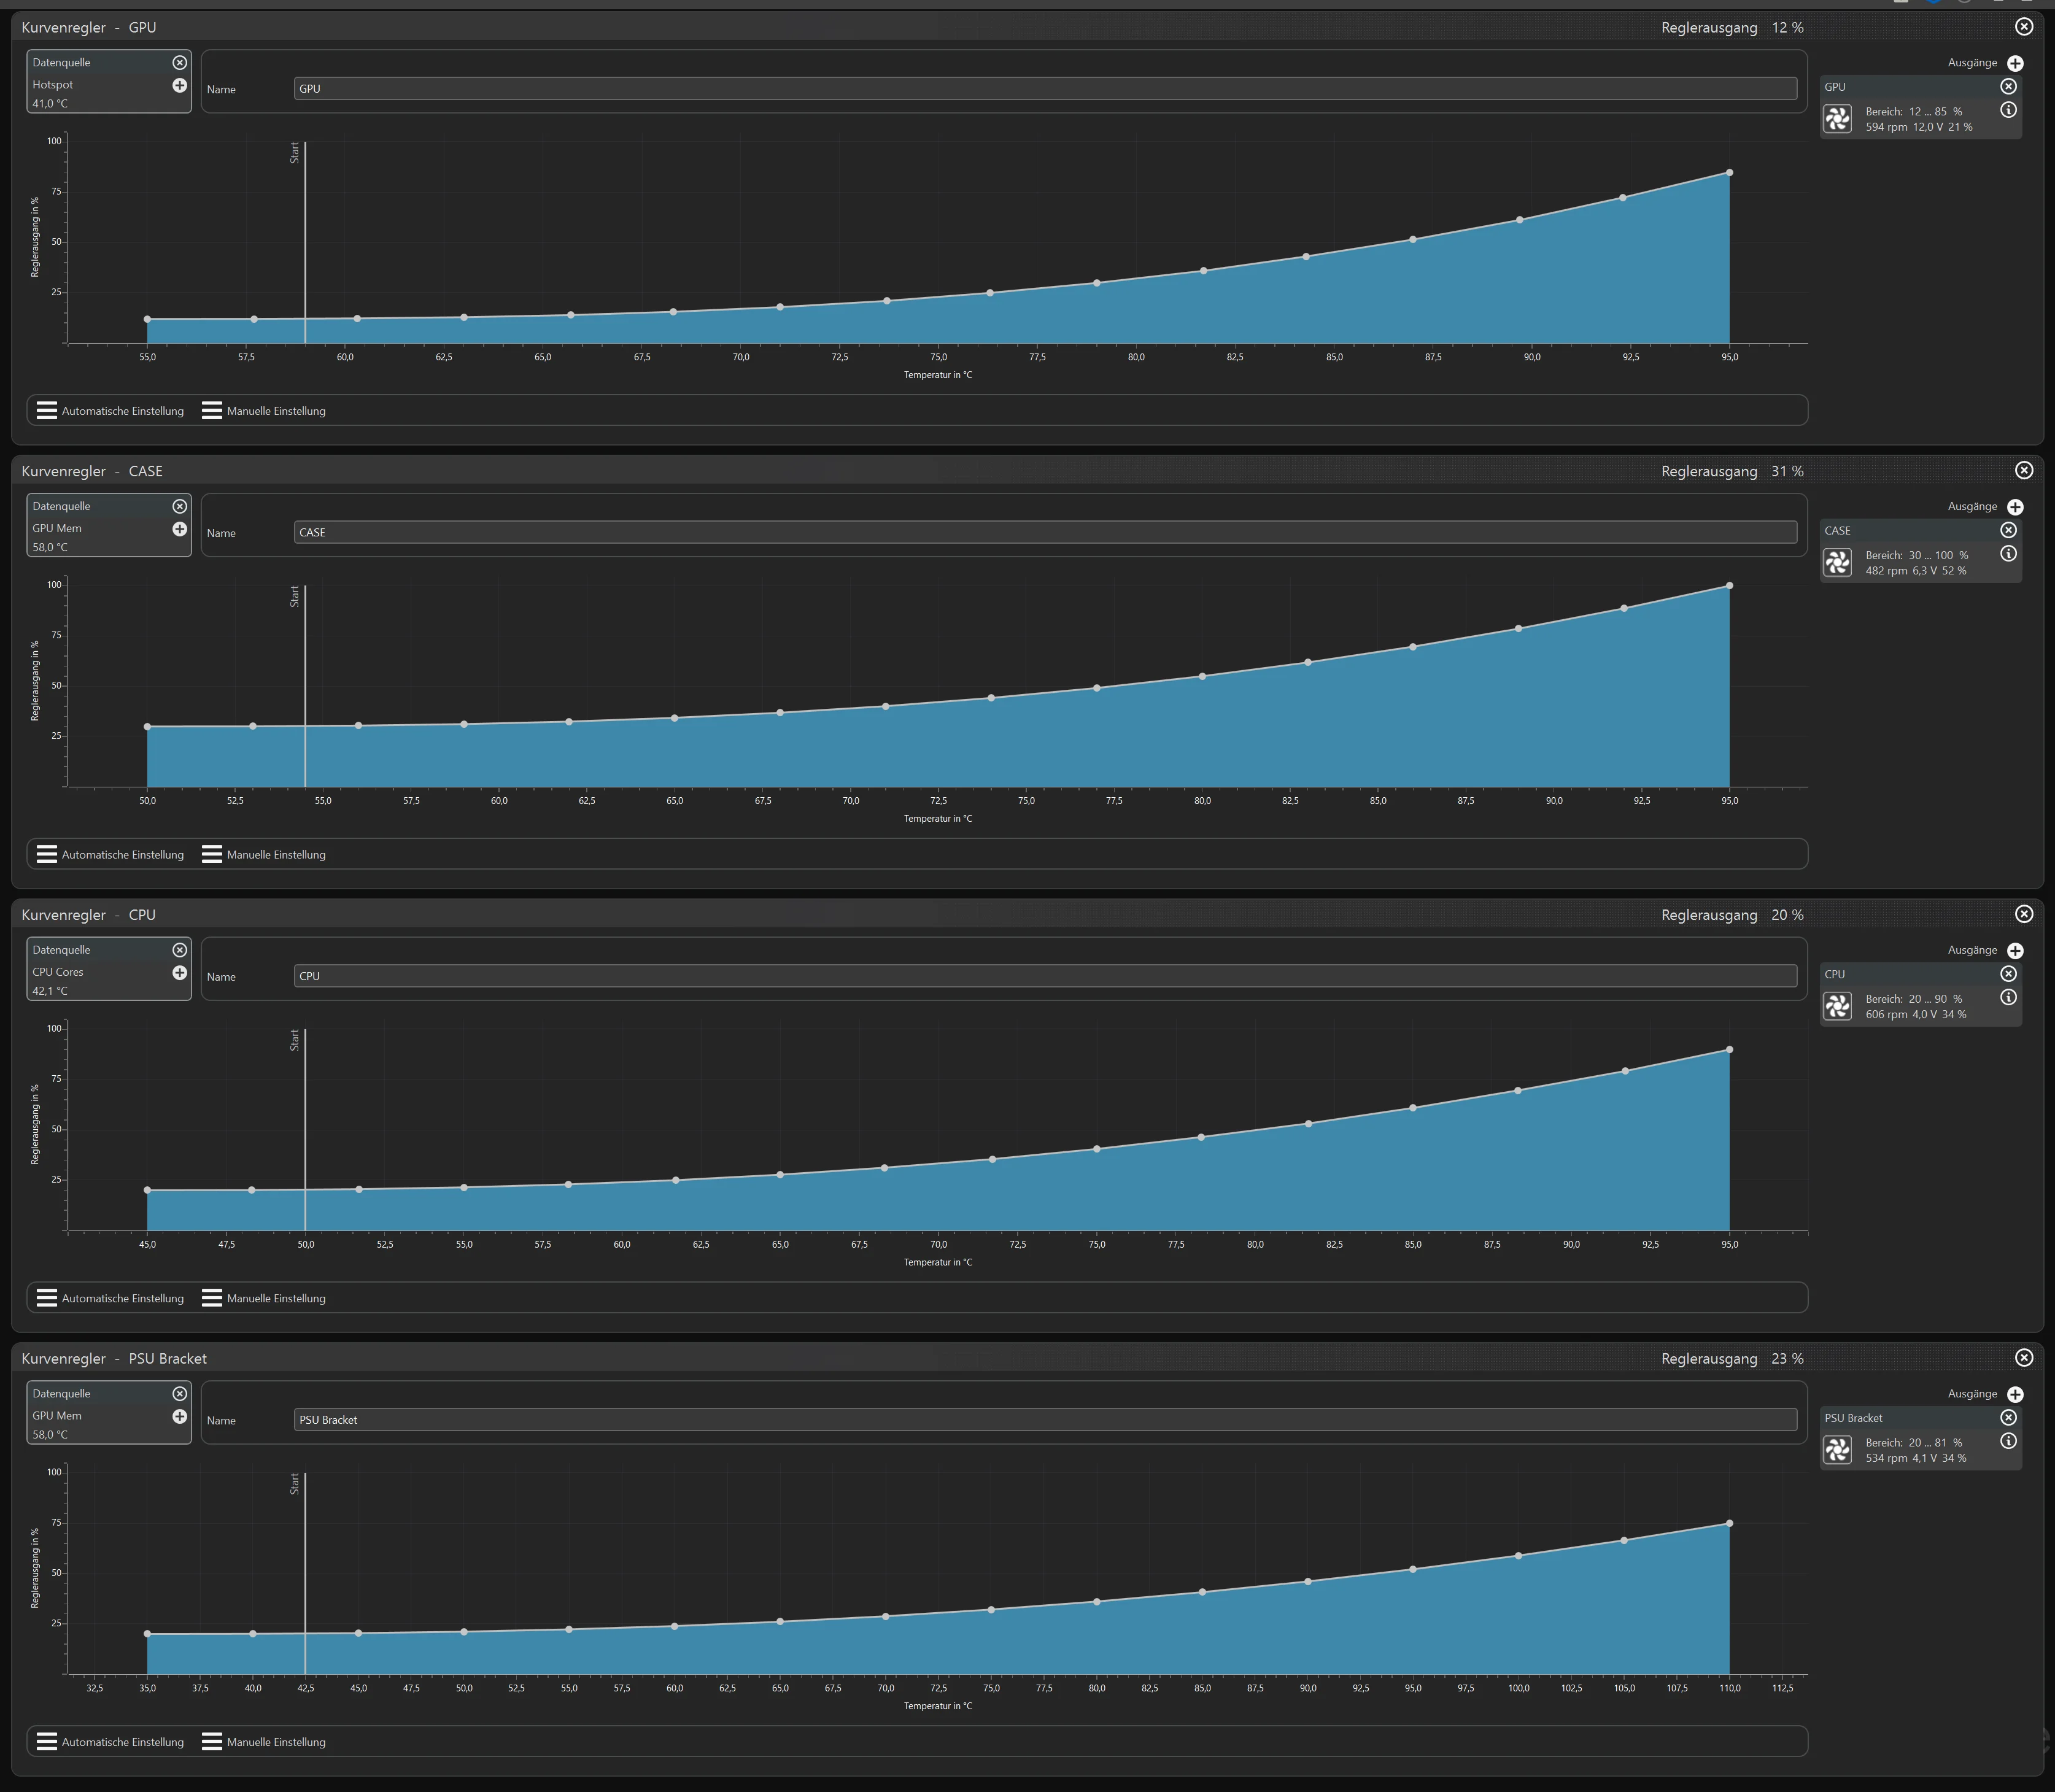The height and width of the screenshot is (1792, 2055).
Task: Add an output to the PSU Bracket controller
Action: pyautogui.click(x=2015, y=1394)
